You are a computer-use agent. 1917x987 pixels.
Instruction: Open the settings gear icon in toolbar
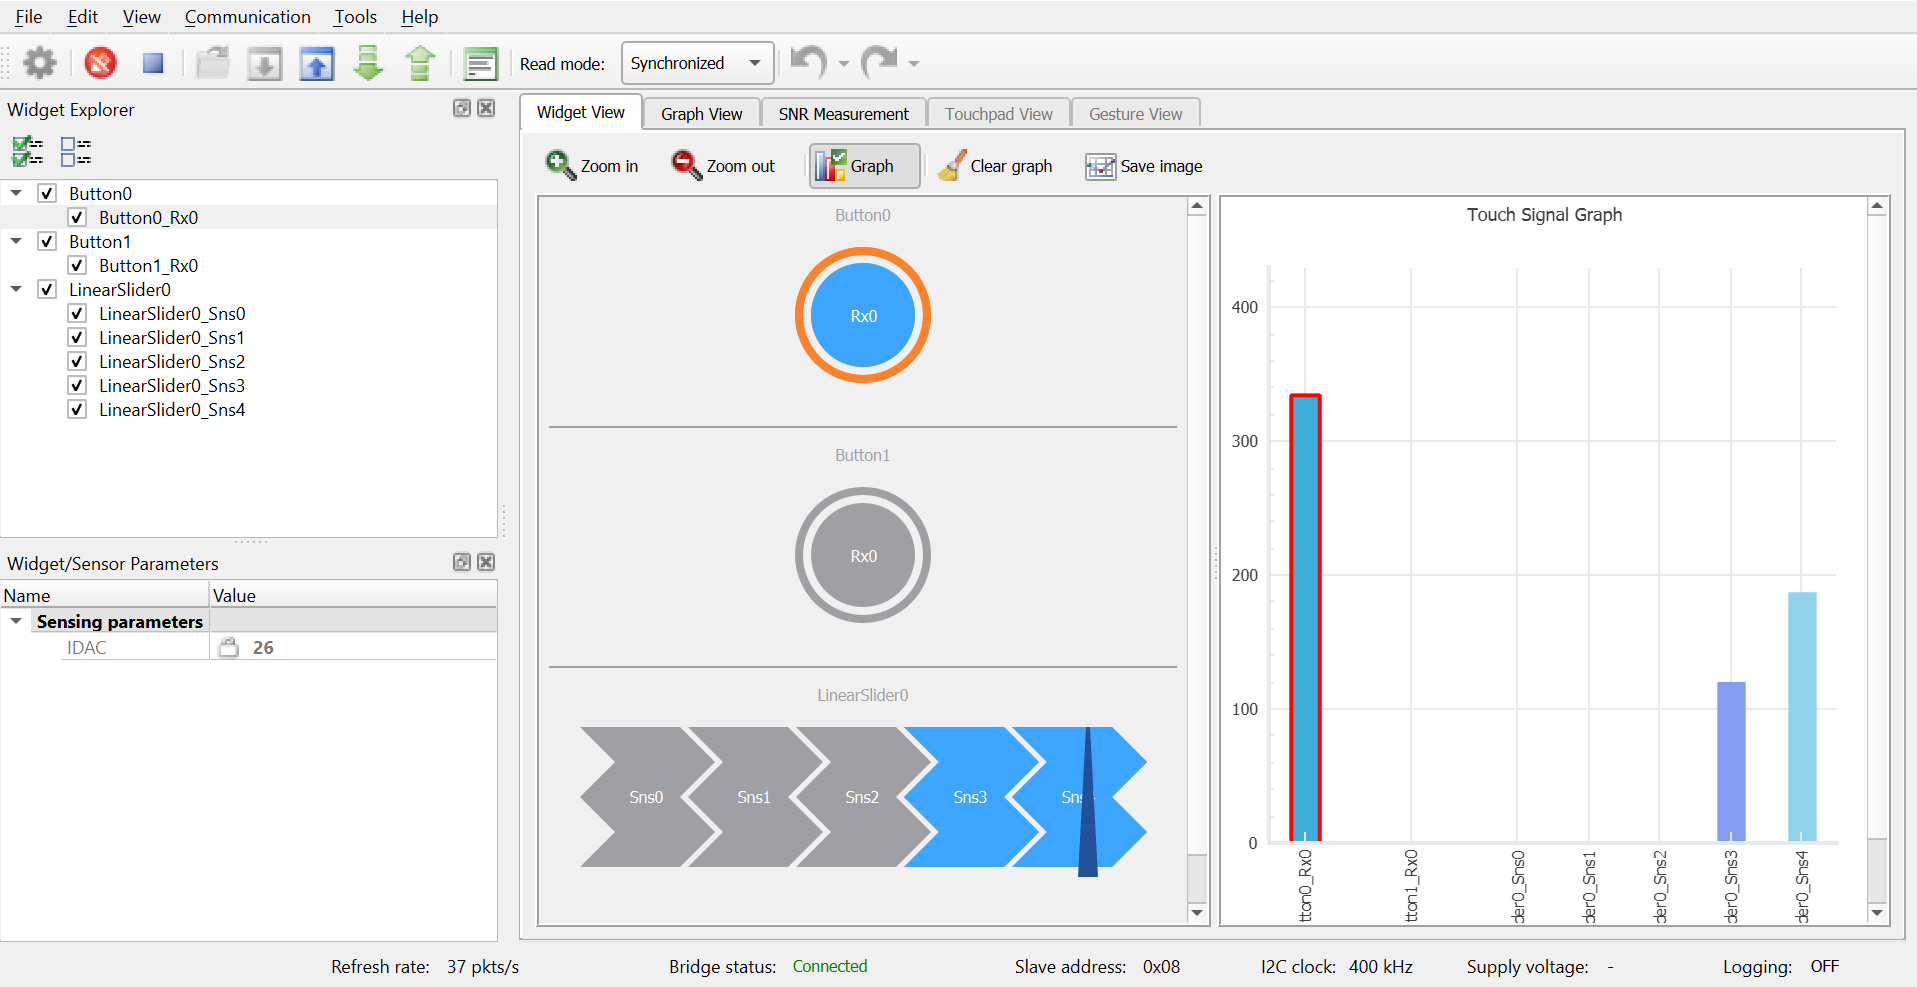coord(40,63)
